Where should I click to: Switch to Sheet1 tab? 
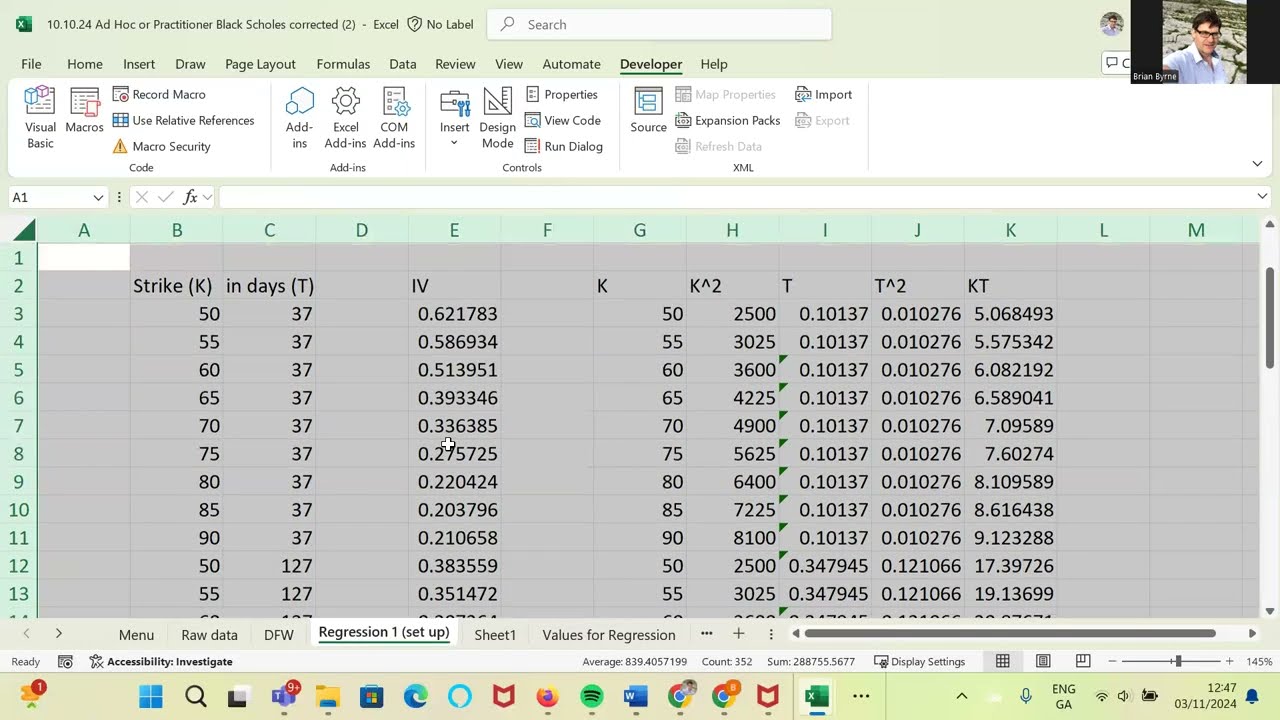click(x=495, y=635)
